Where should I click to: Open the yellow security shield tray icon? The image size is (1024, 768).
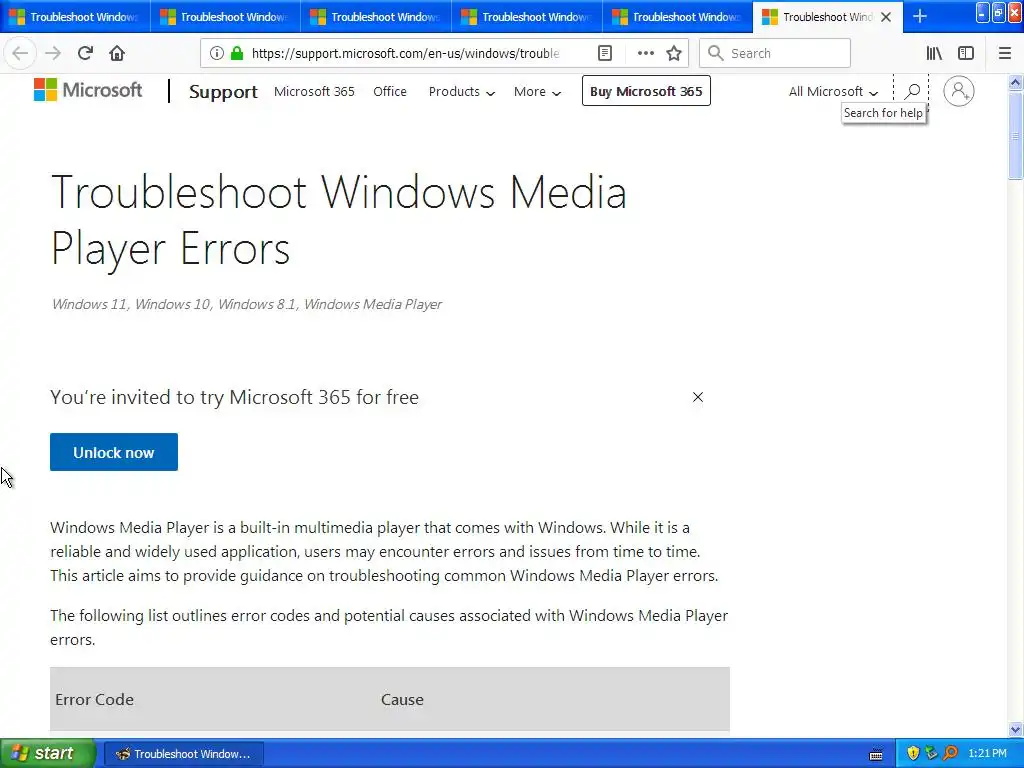point(913,753)
